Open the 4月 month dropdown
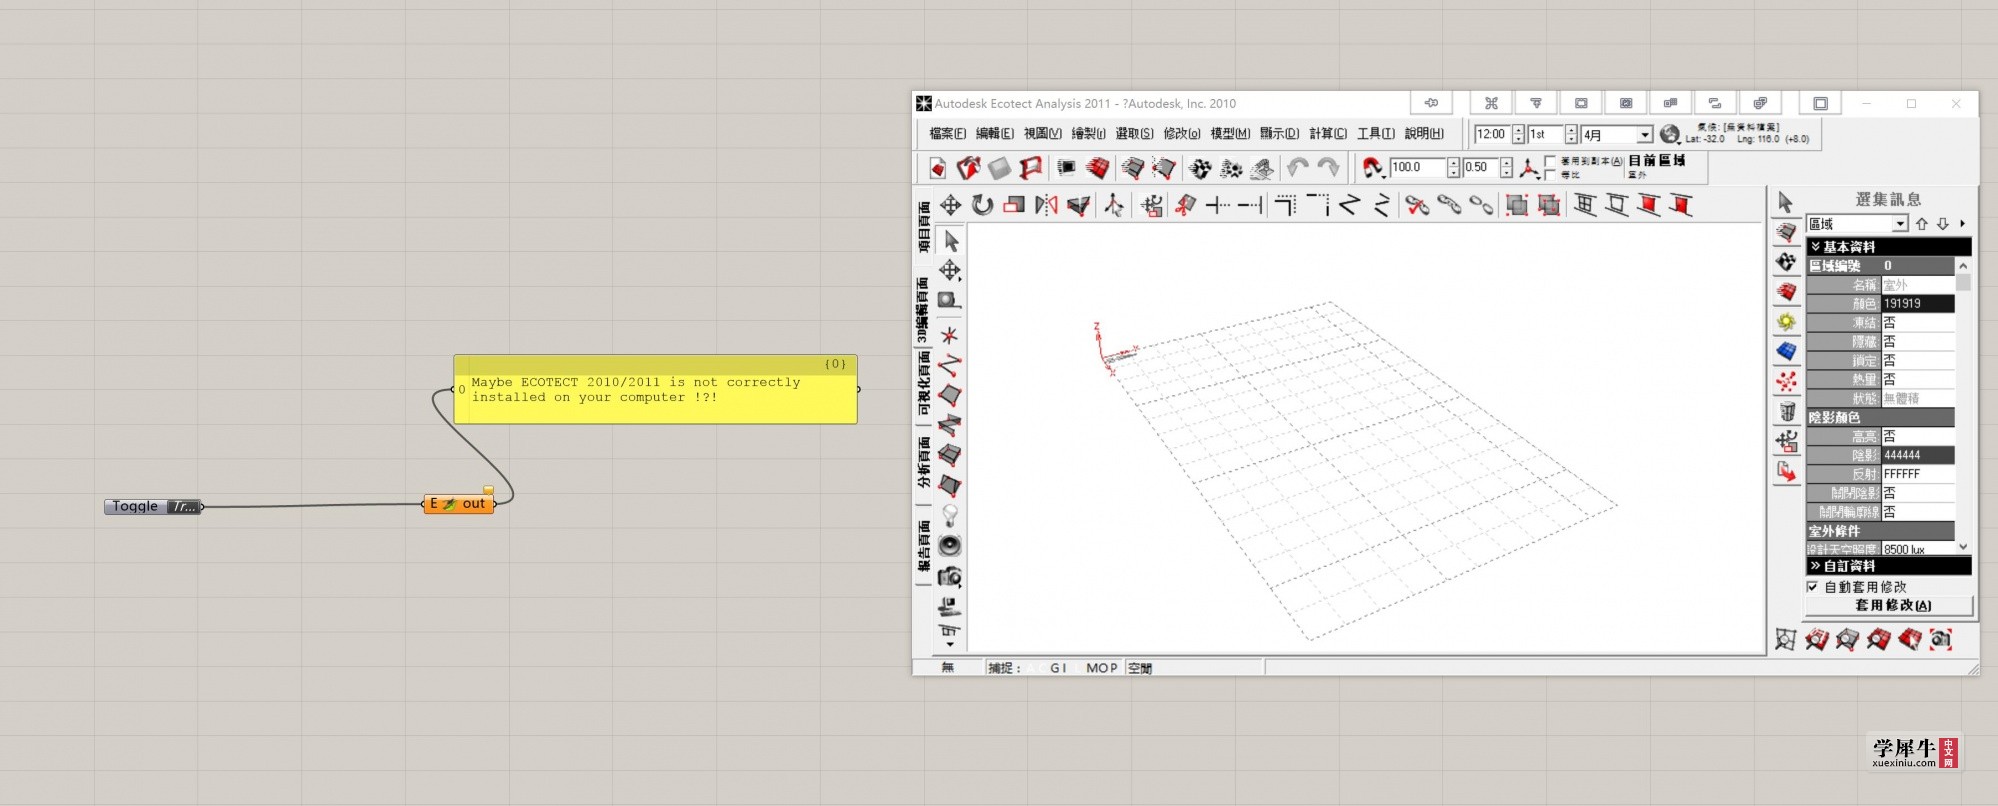Viewport: 1998px width, 806px height. coord(1644,135)
